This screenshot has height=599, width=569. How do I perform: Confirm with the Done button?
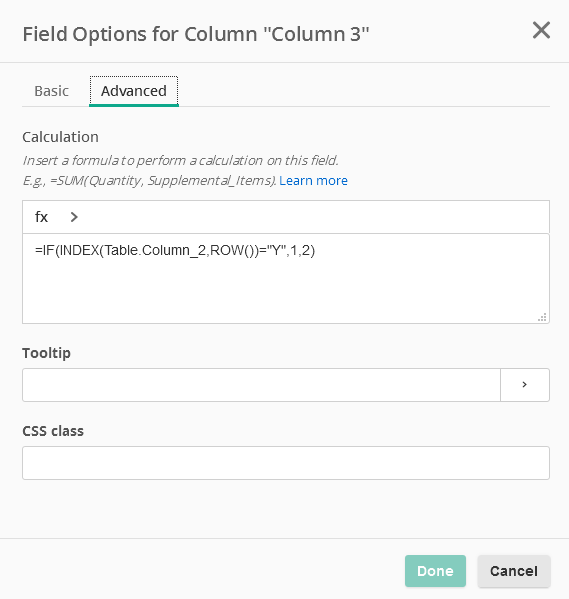tap(435, 571)
